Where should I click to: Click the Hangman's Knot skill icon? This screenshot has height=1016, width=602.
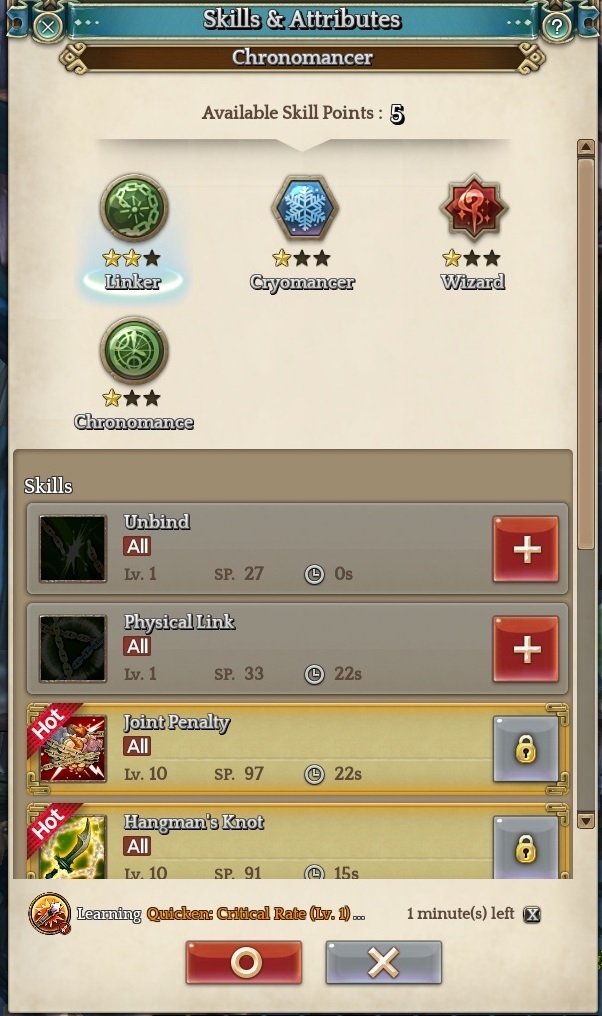(x=73, y=846)
